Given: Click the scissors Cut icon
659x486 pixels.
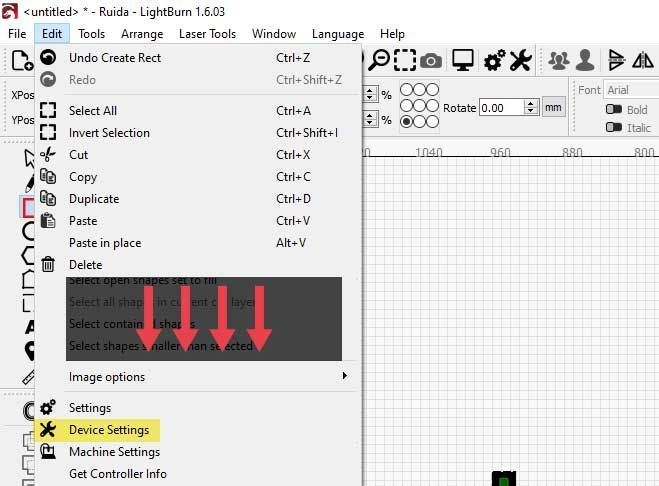Looking at the screenshot, I should pos(48,154).
